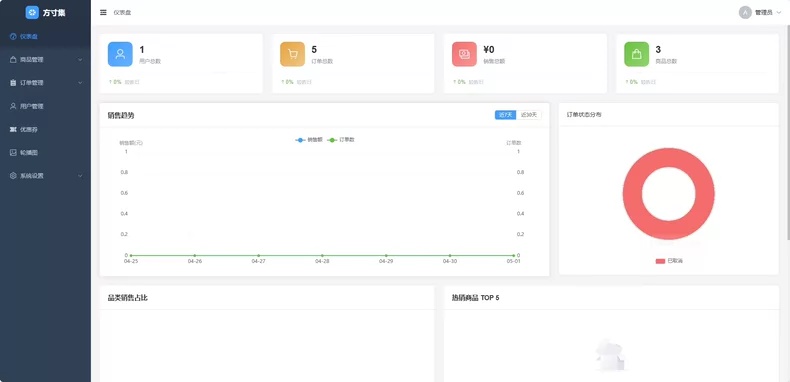The width and height of the screenshot is (790, 382).
Task: Click the 仪表盘 breadcrumb in header
Action: tap(122, 13)
